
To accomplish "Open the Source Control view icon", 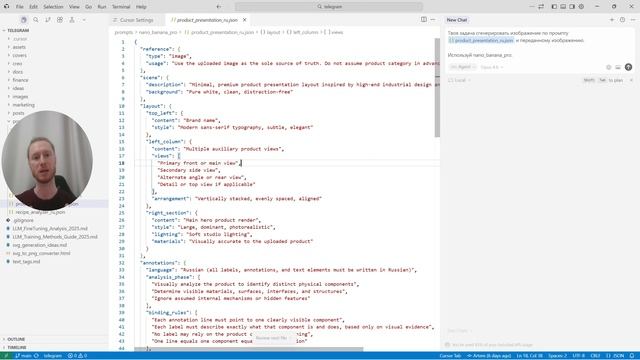I will click(x=48, y=20).
